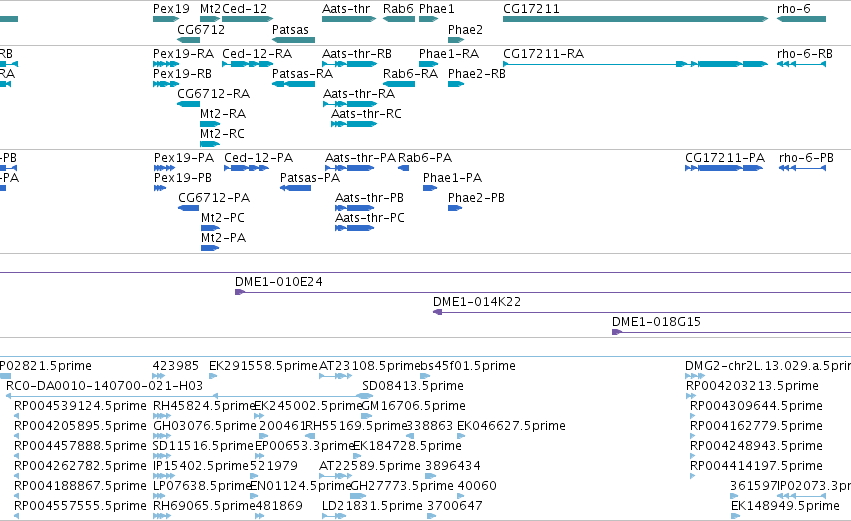Viewport: 851px width, 521px height.
Task: Click the CG17211 gene span bar
Action: click(636, 19)
